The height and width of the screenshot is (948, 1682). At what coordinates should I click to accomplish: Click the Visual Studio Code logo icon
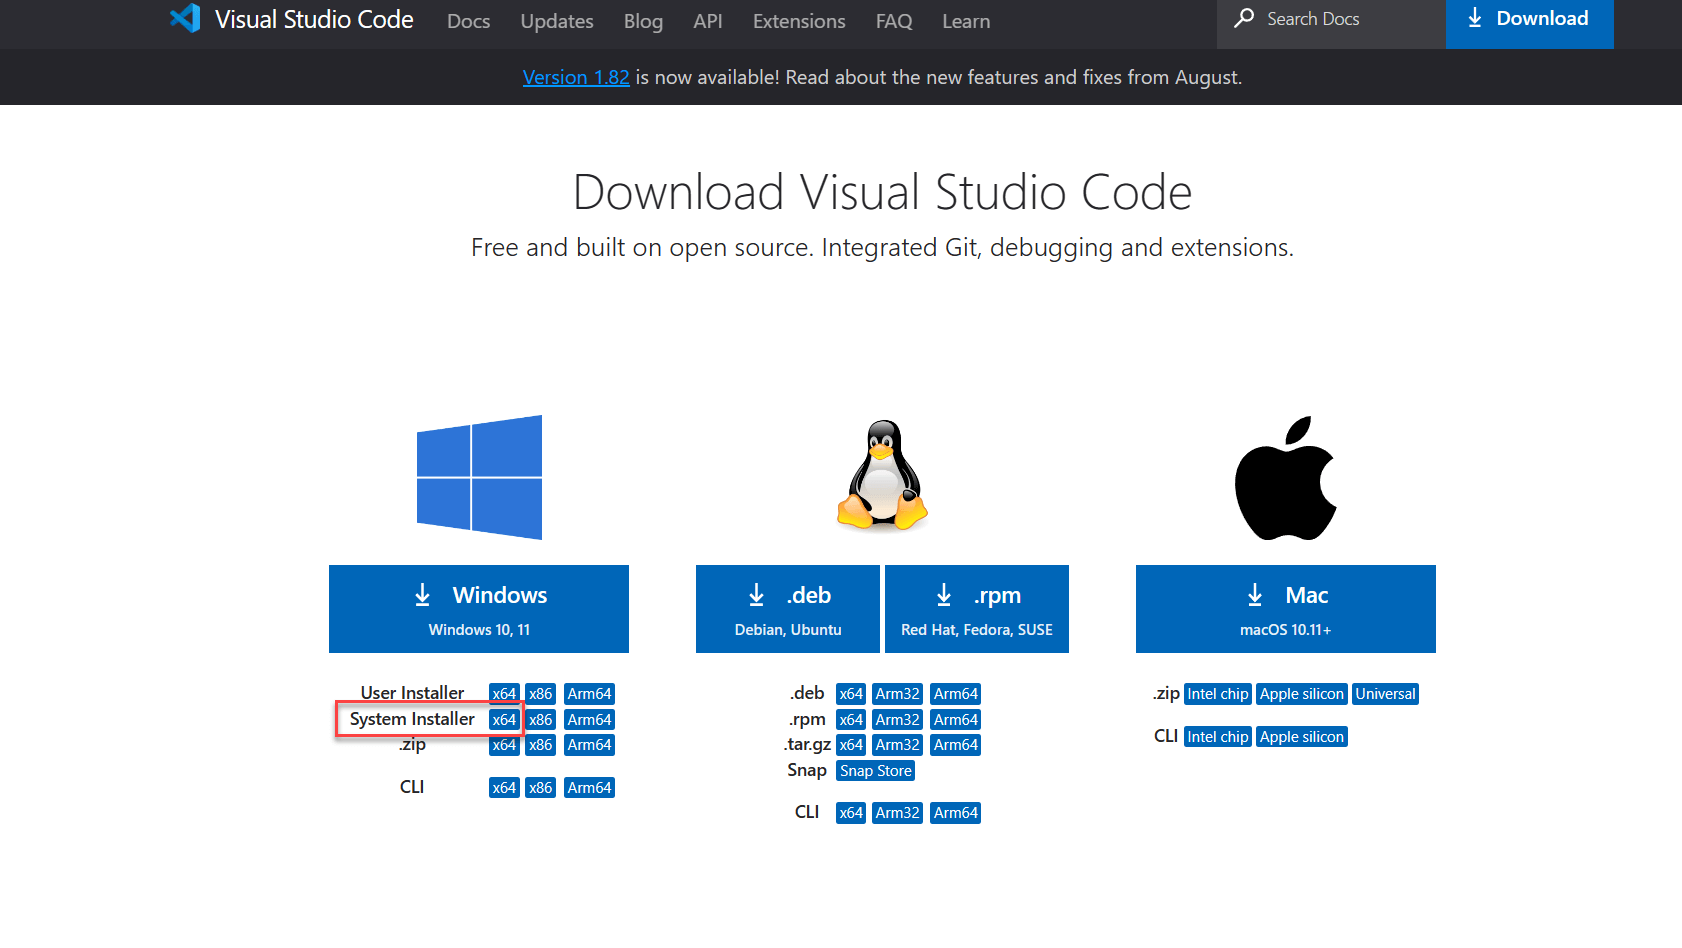185,19
